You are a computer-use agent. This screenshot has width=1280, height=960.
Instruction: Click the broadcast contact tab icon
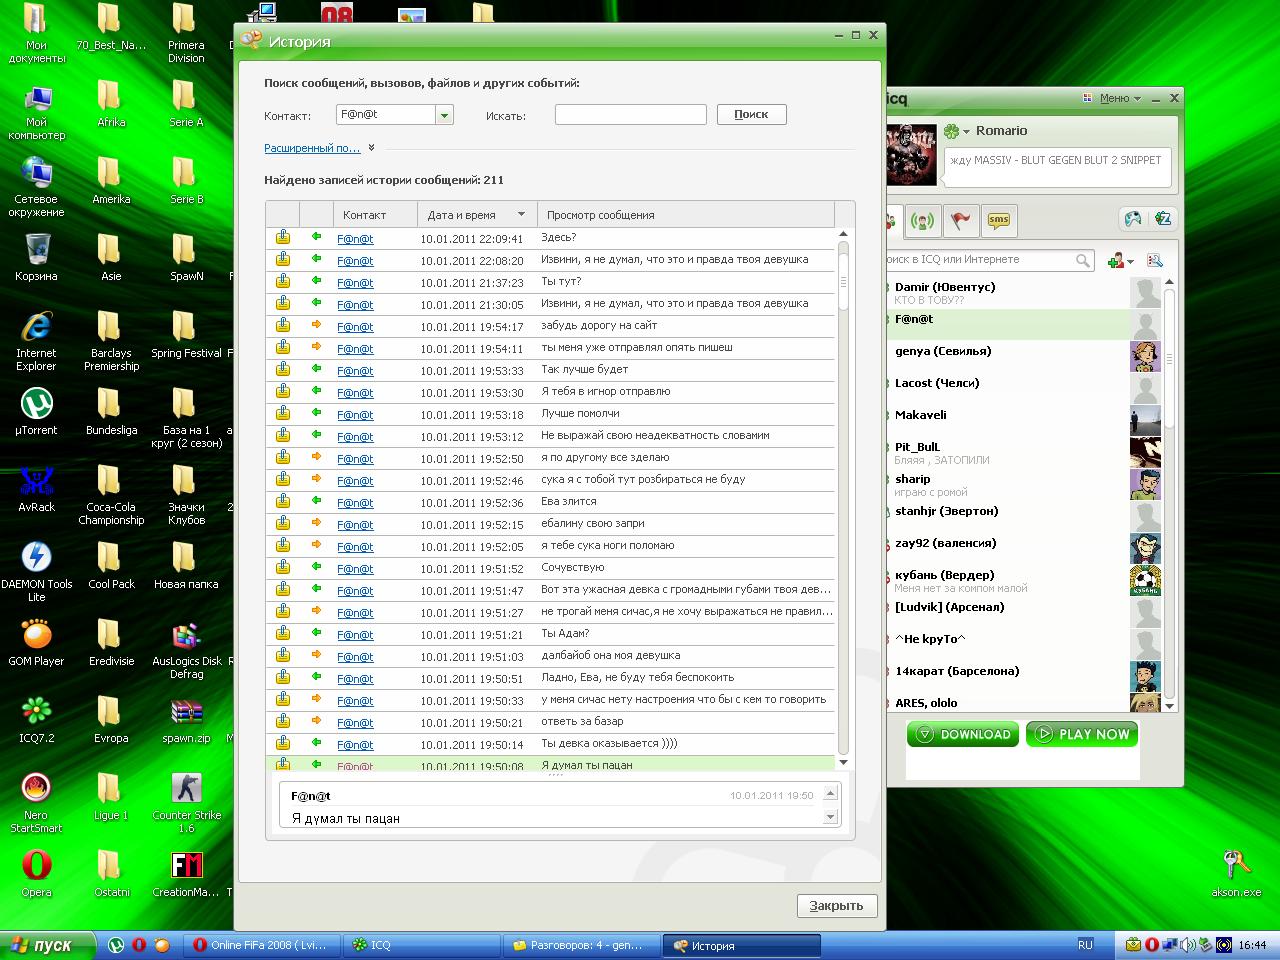(x=923, y=221)
